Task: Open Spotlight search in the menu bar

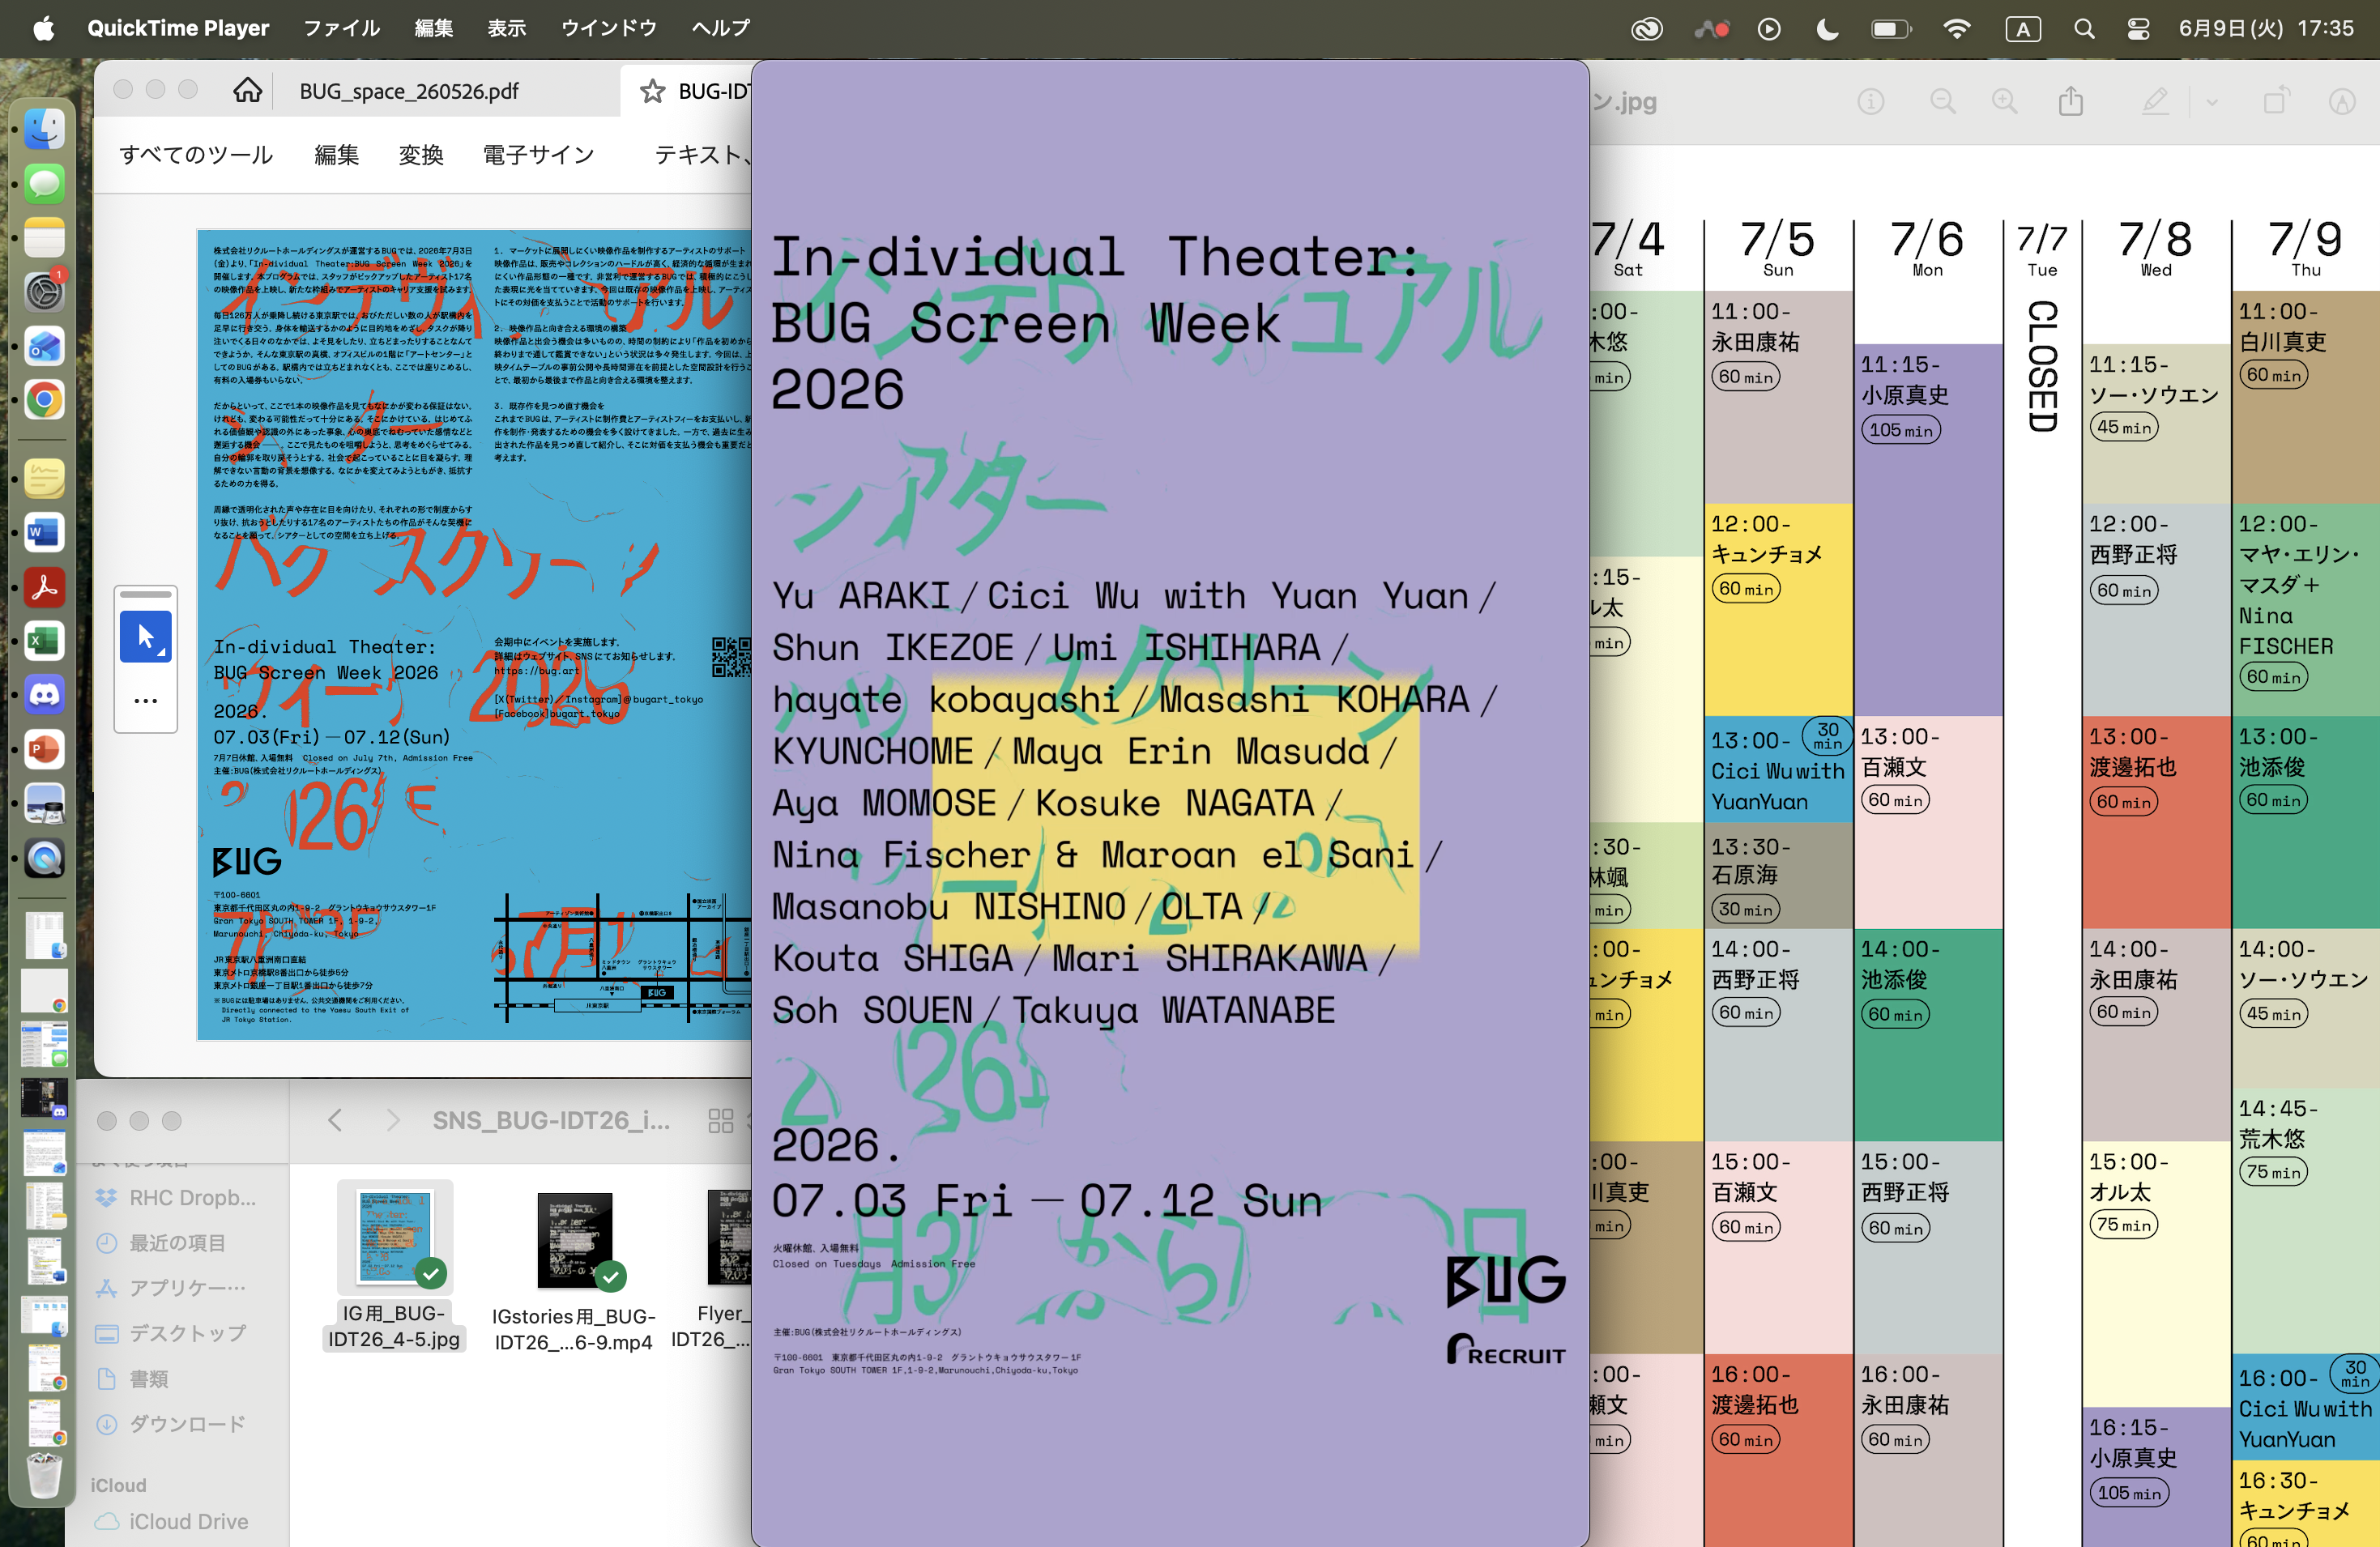Action: coord(2083,28)
